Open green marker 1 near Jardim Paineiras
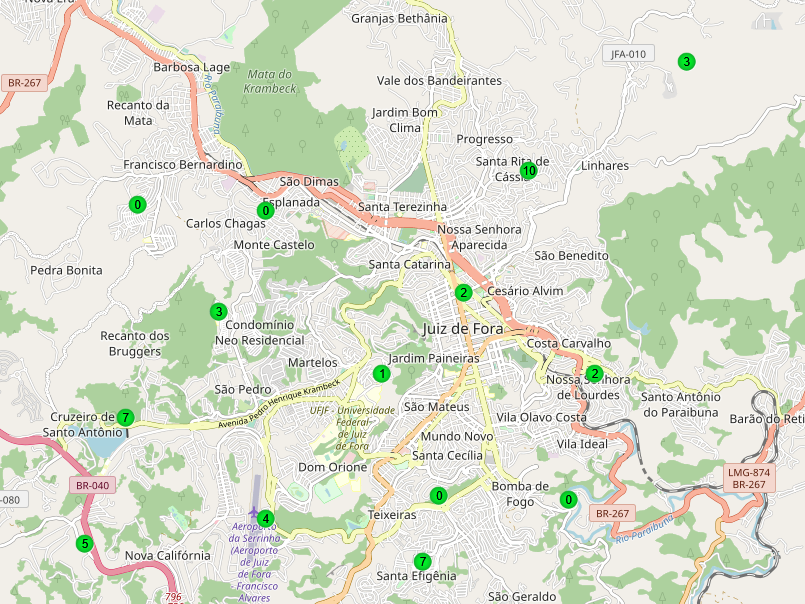 coord(381,374)
